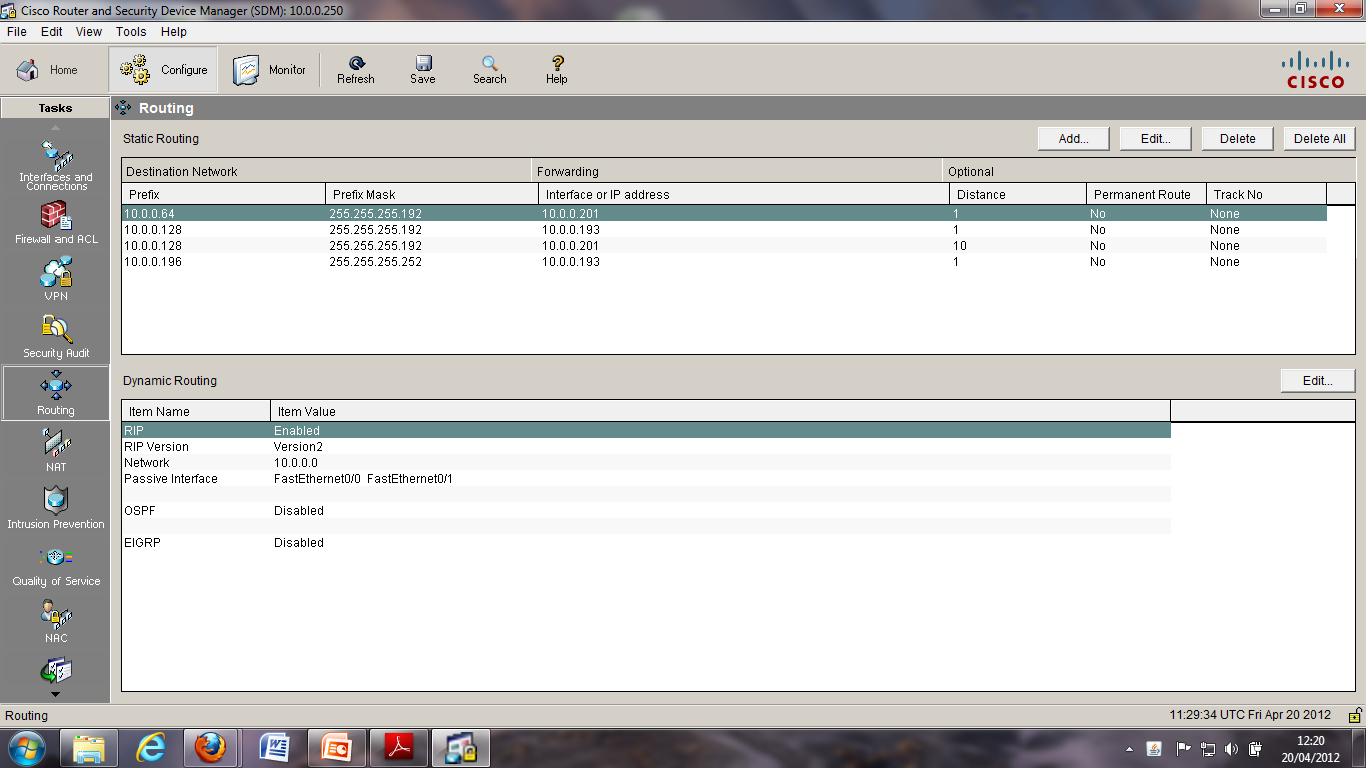The image size is (1366, 768).
Task: Click Permanent Route column header
Action: click(1146, 194)
